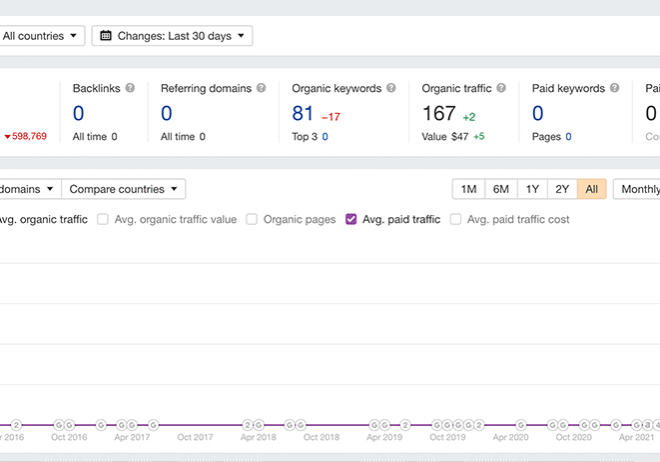Enable the Organic pages checkbox
The width and height of the screenshot is (660, 462).
pyautogui.click(x=252, y=219)
